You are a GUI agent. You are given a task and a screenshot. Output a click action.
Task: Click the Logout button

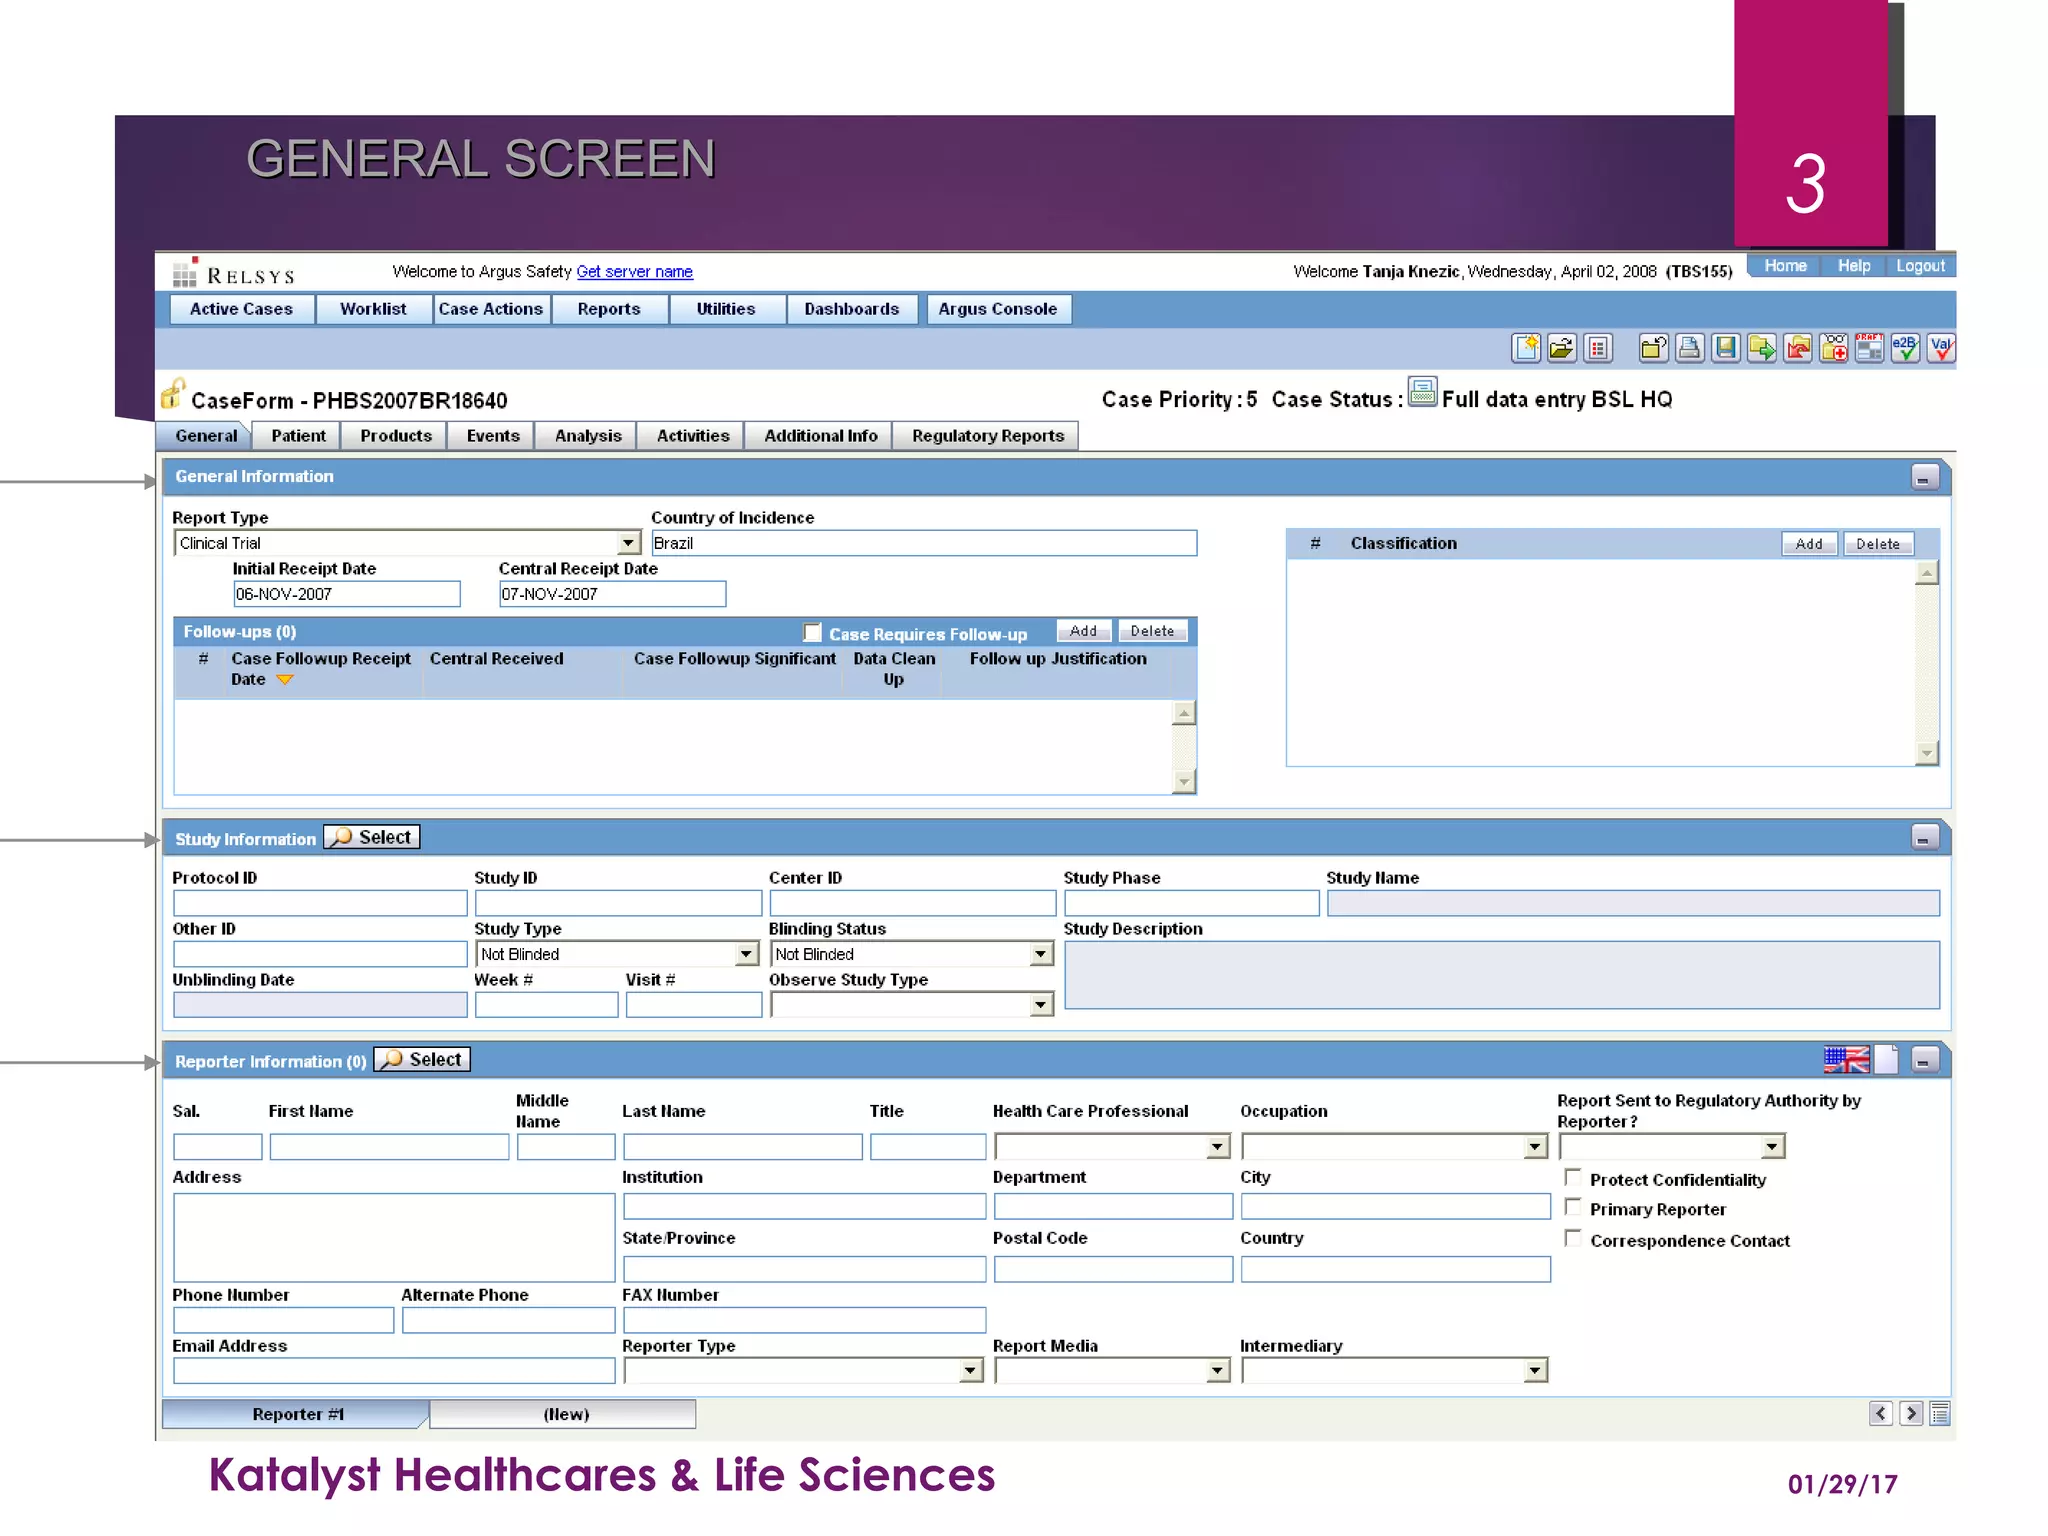pyautogui.click(x=1920, y=266)
